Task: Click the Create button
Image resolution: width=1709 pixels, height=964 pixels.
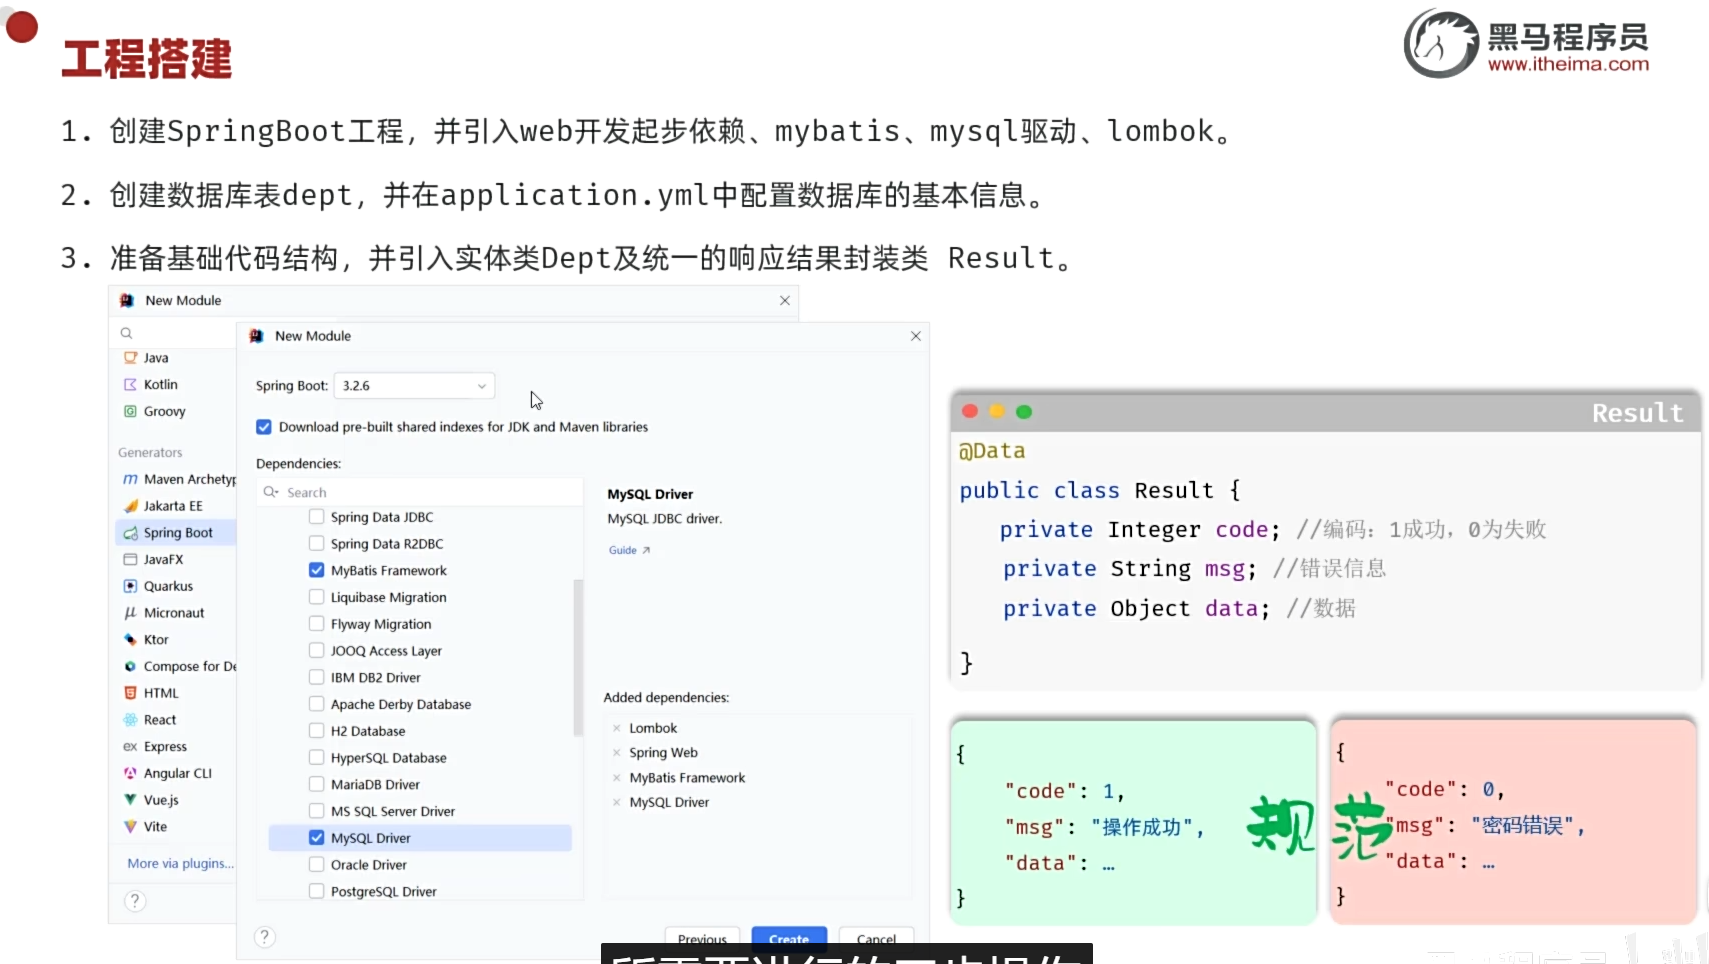Action: [789, 938]
